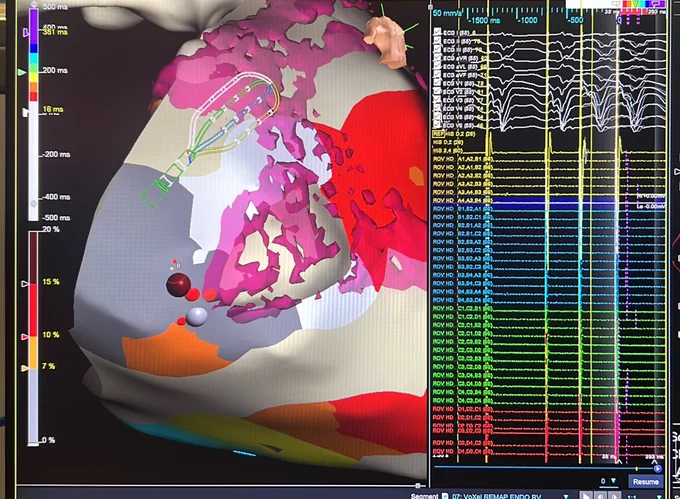Click the caliper marker labeled 0 on ruler
Screen dimensions: 680x499
619,20
